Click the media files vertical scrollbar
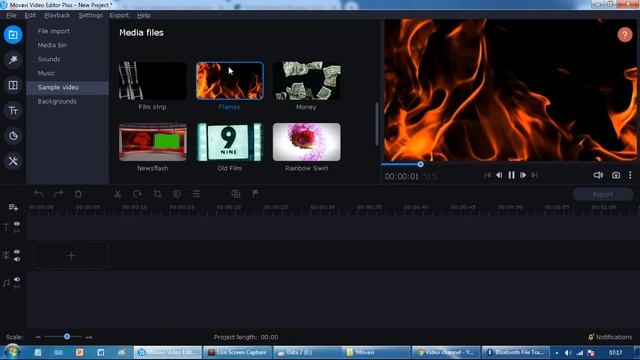Viewport: 640px width, 360px height. 376,124
